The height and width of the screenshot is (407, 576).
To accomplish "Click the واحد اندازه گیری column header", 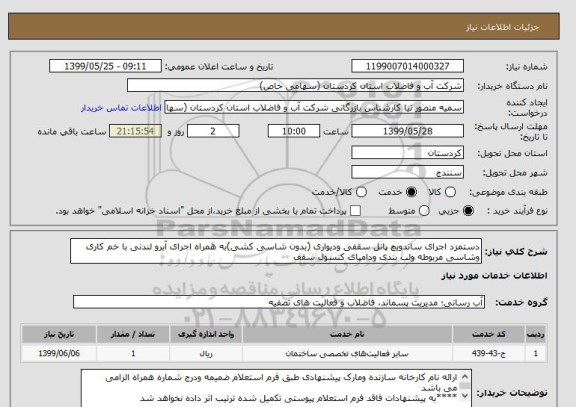I will click(x=206, y=334).
